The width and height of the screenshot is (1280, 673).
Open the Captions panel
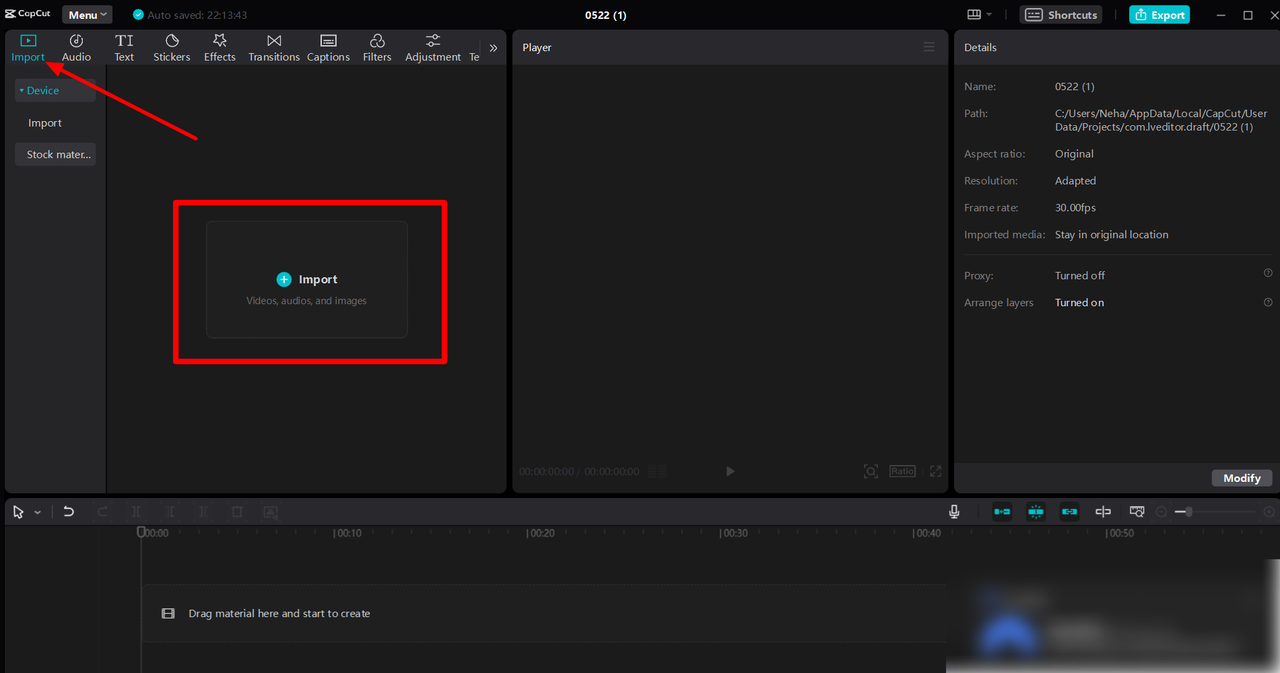(328, 47)
